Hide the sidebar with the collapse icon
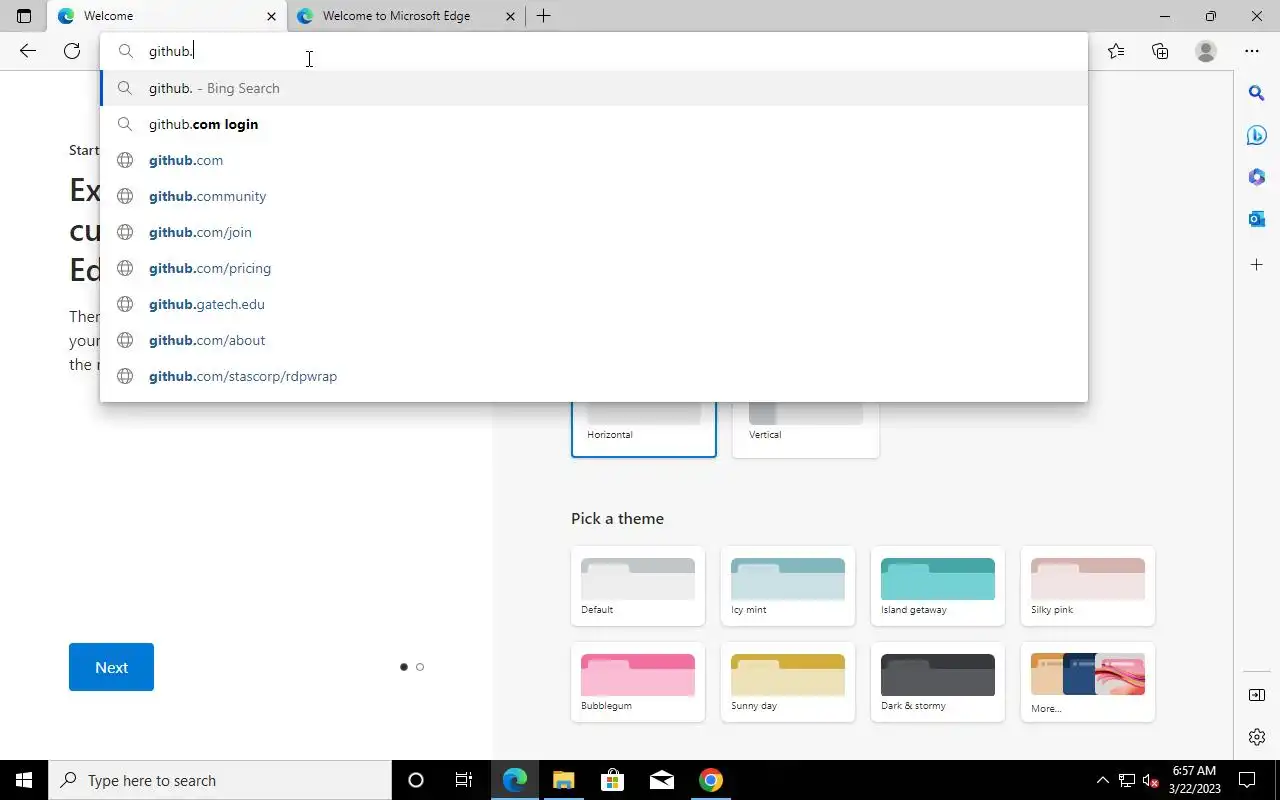This screenshot has width=1280, height=800. (1257, 695)
